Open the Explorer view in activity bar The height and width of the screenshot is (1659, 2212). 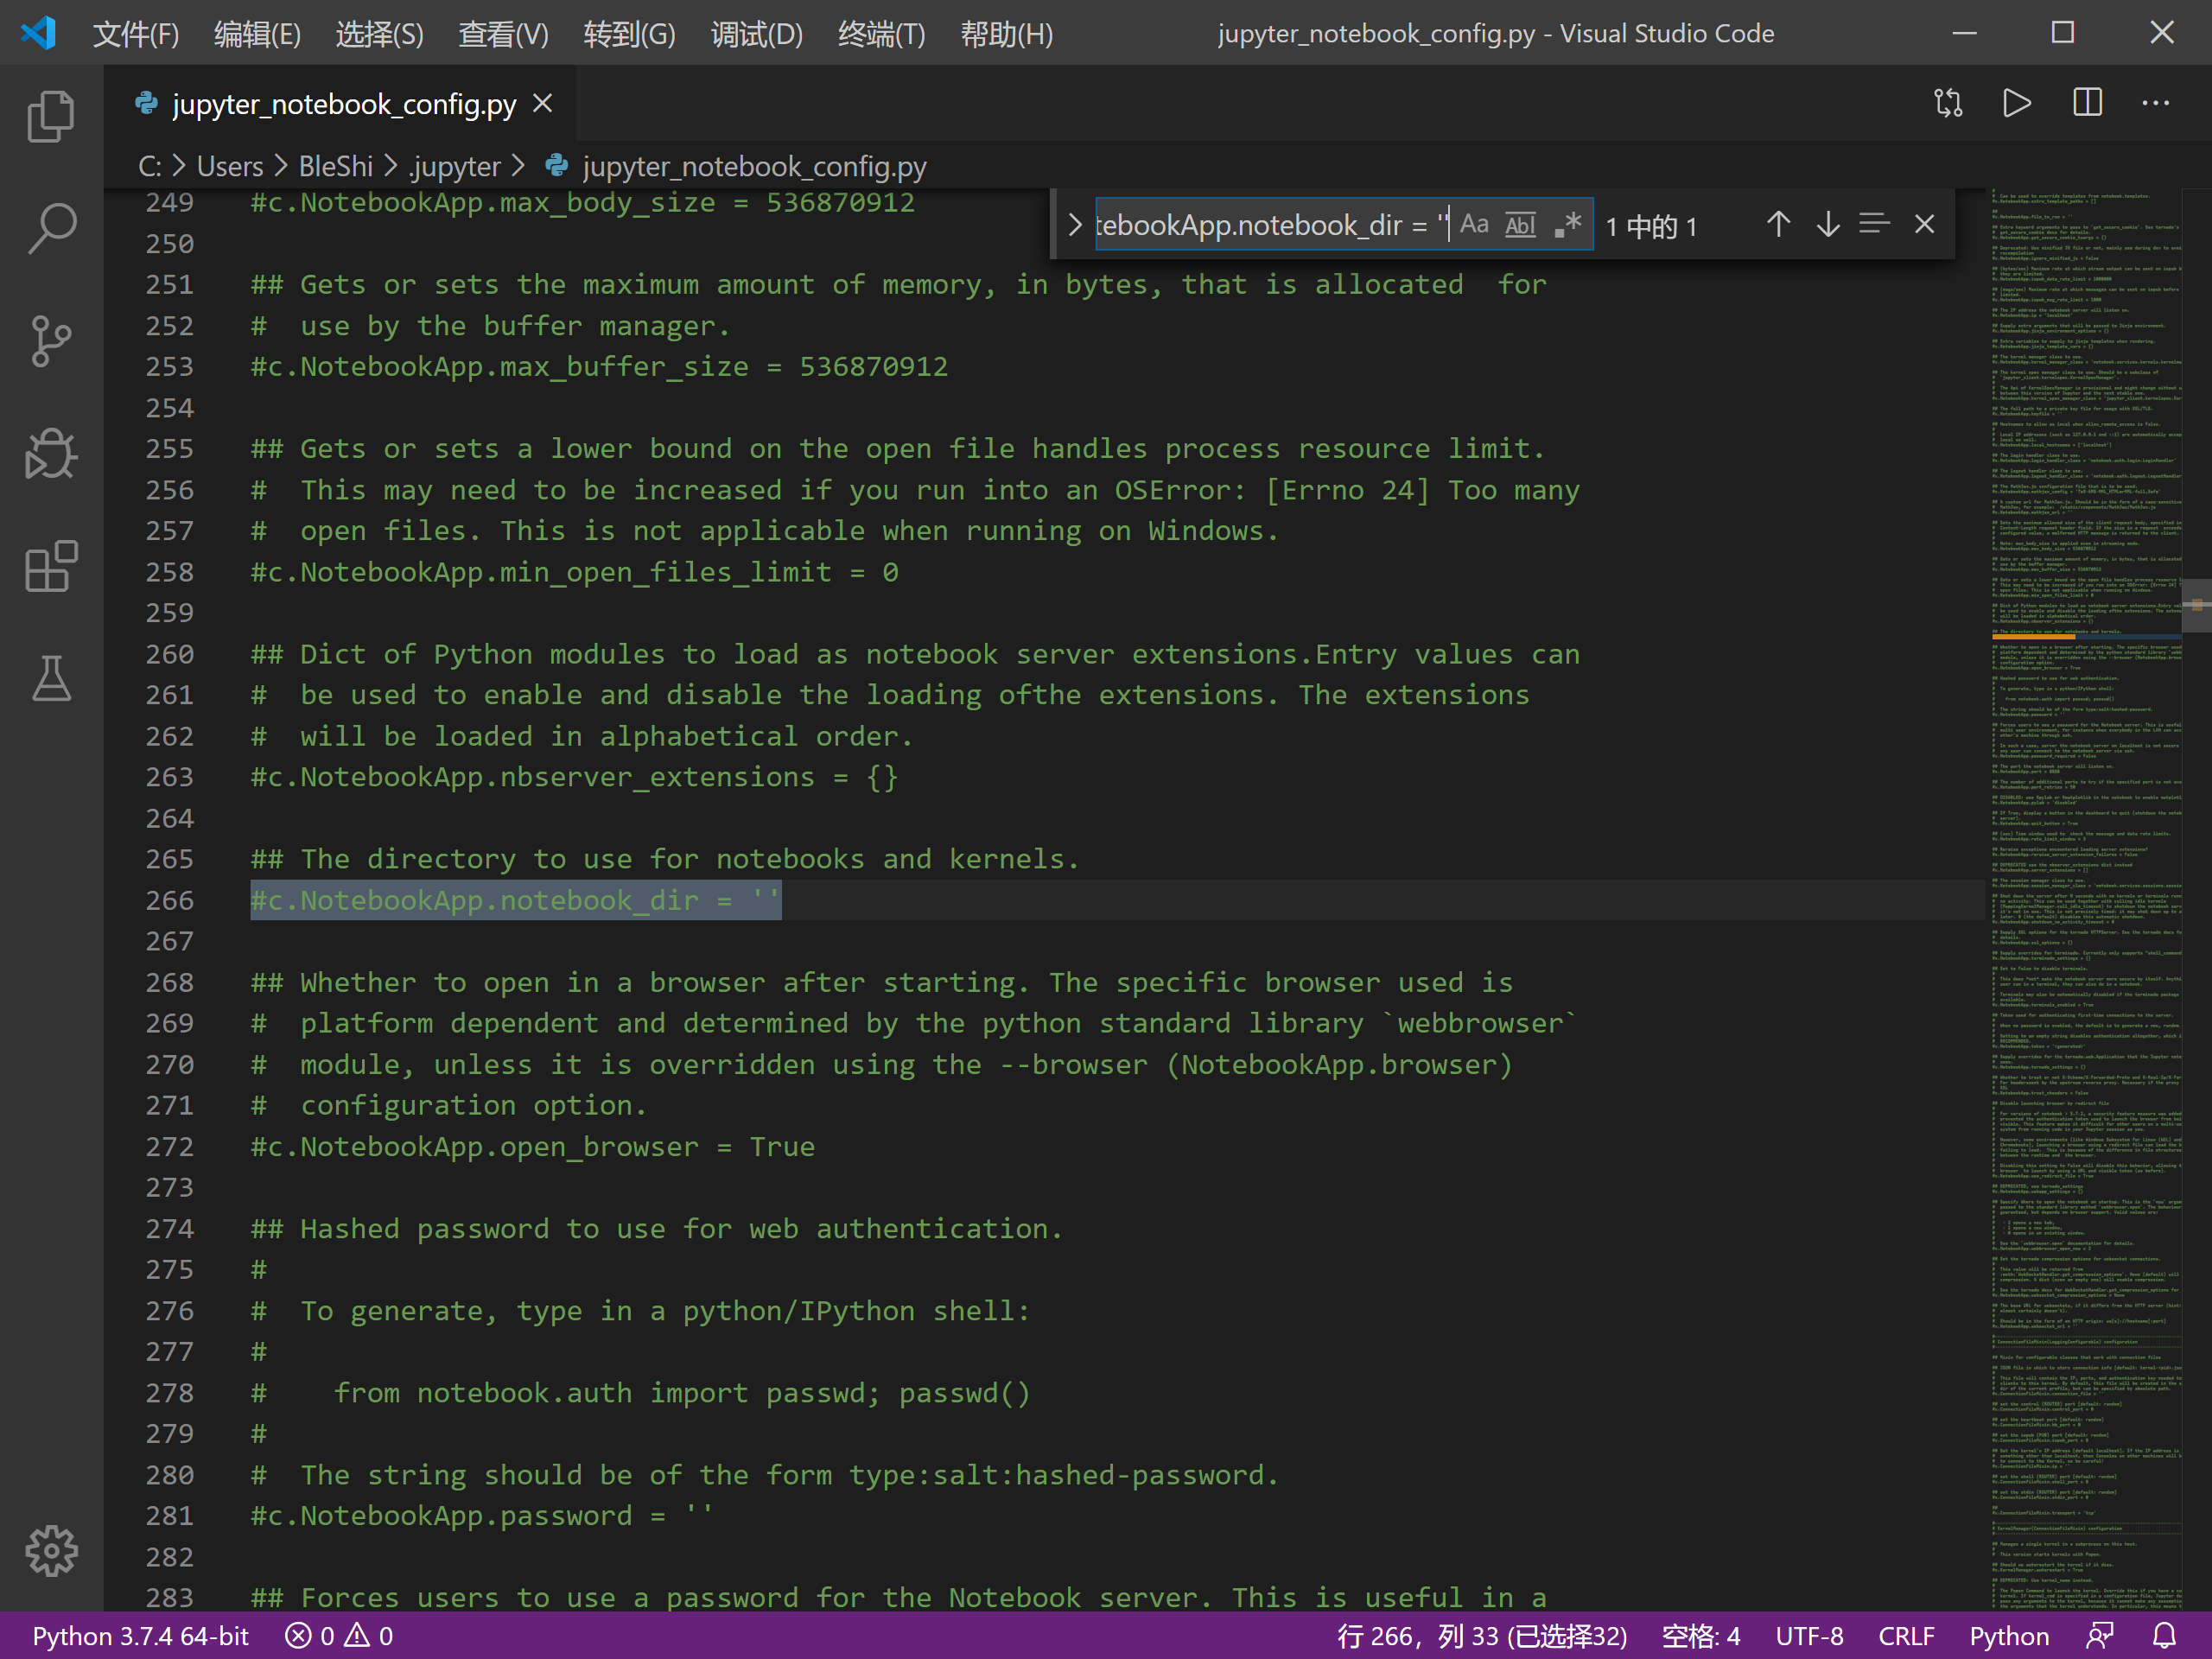[51, 116]
